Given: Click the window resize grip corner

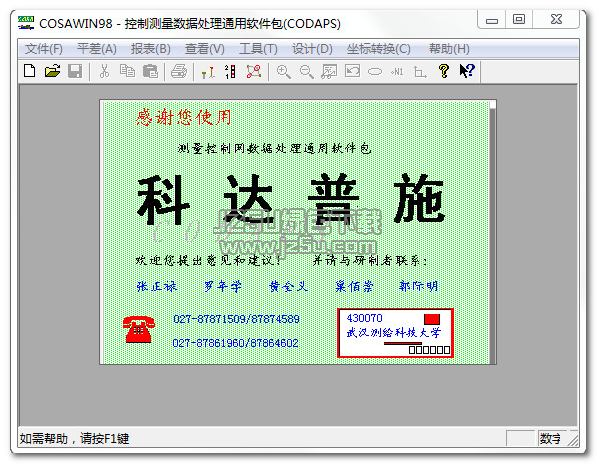Looking at the screenshot, I should (572, 439).
